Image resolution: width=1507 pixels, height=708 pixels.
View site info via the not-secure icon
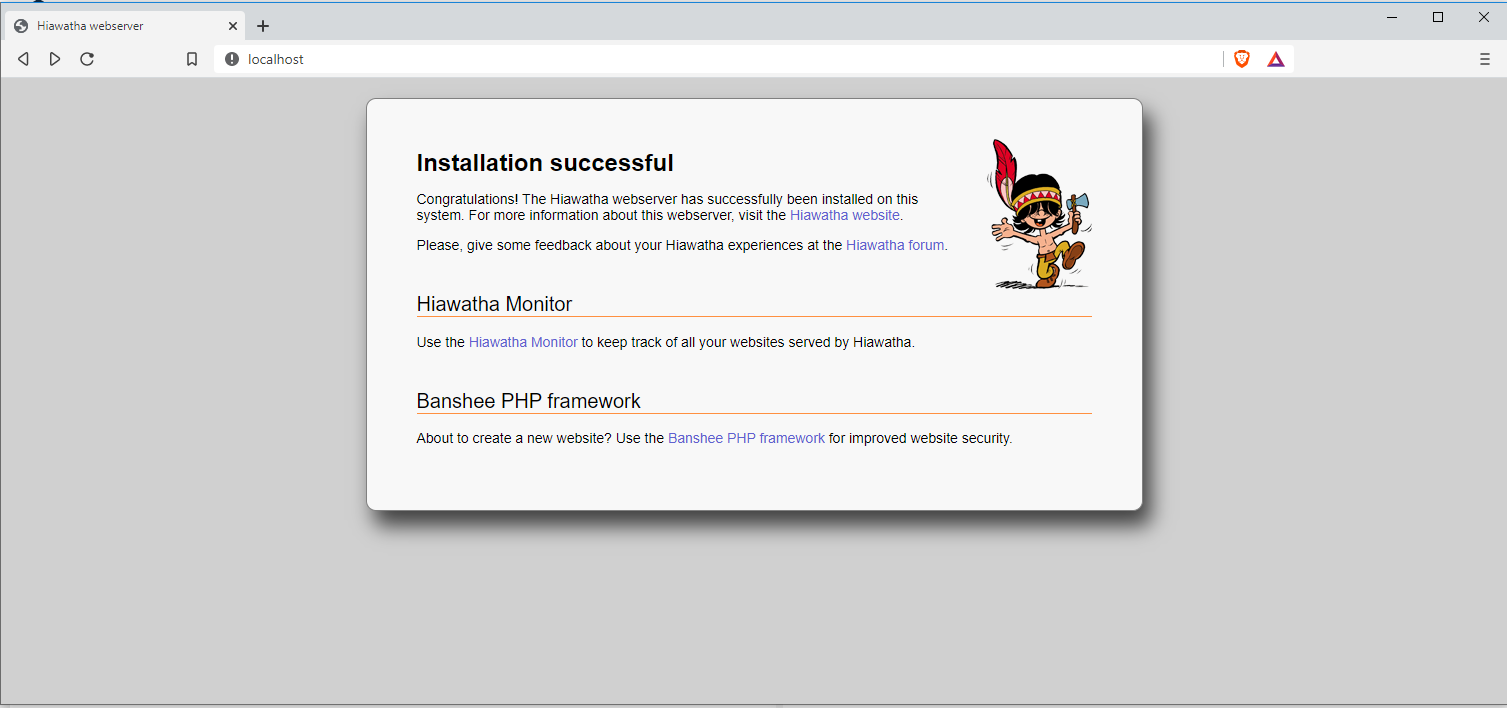(232, 59)
